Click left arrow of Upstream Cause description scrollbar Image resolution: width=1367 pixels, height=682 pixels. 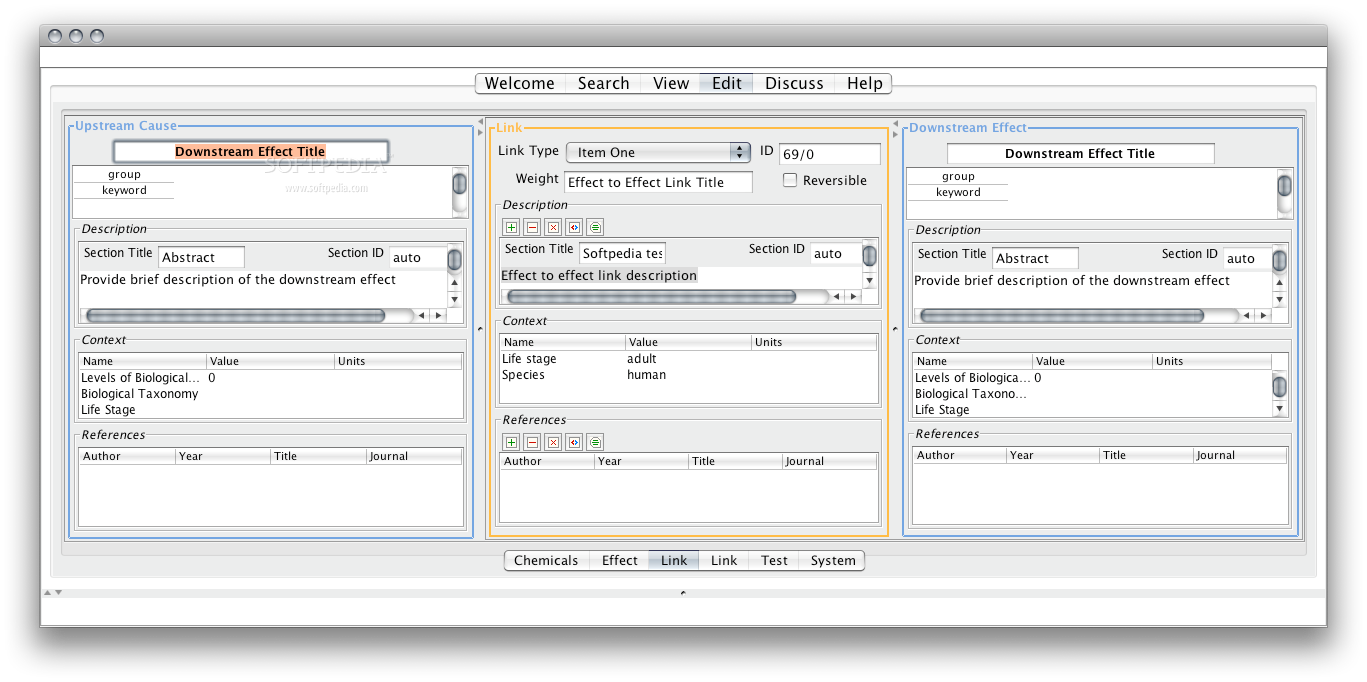pyautogui.click(x=421, y=315)
